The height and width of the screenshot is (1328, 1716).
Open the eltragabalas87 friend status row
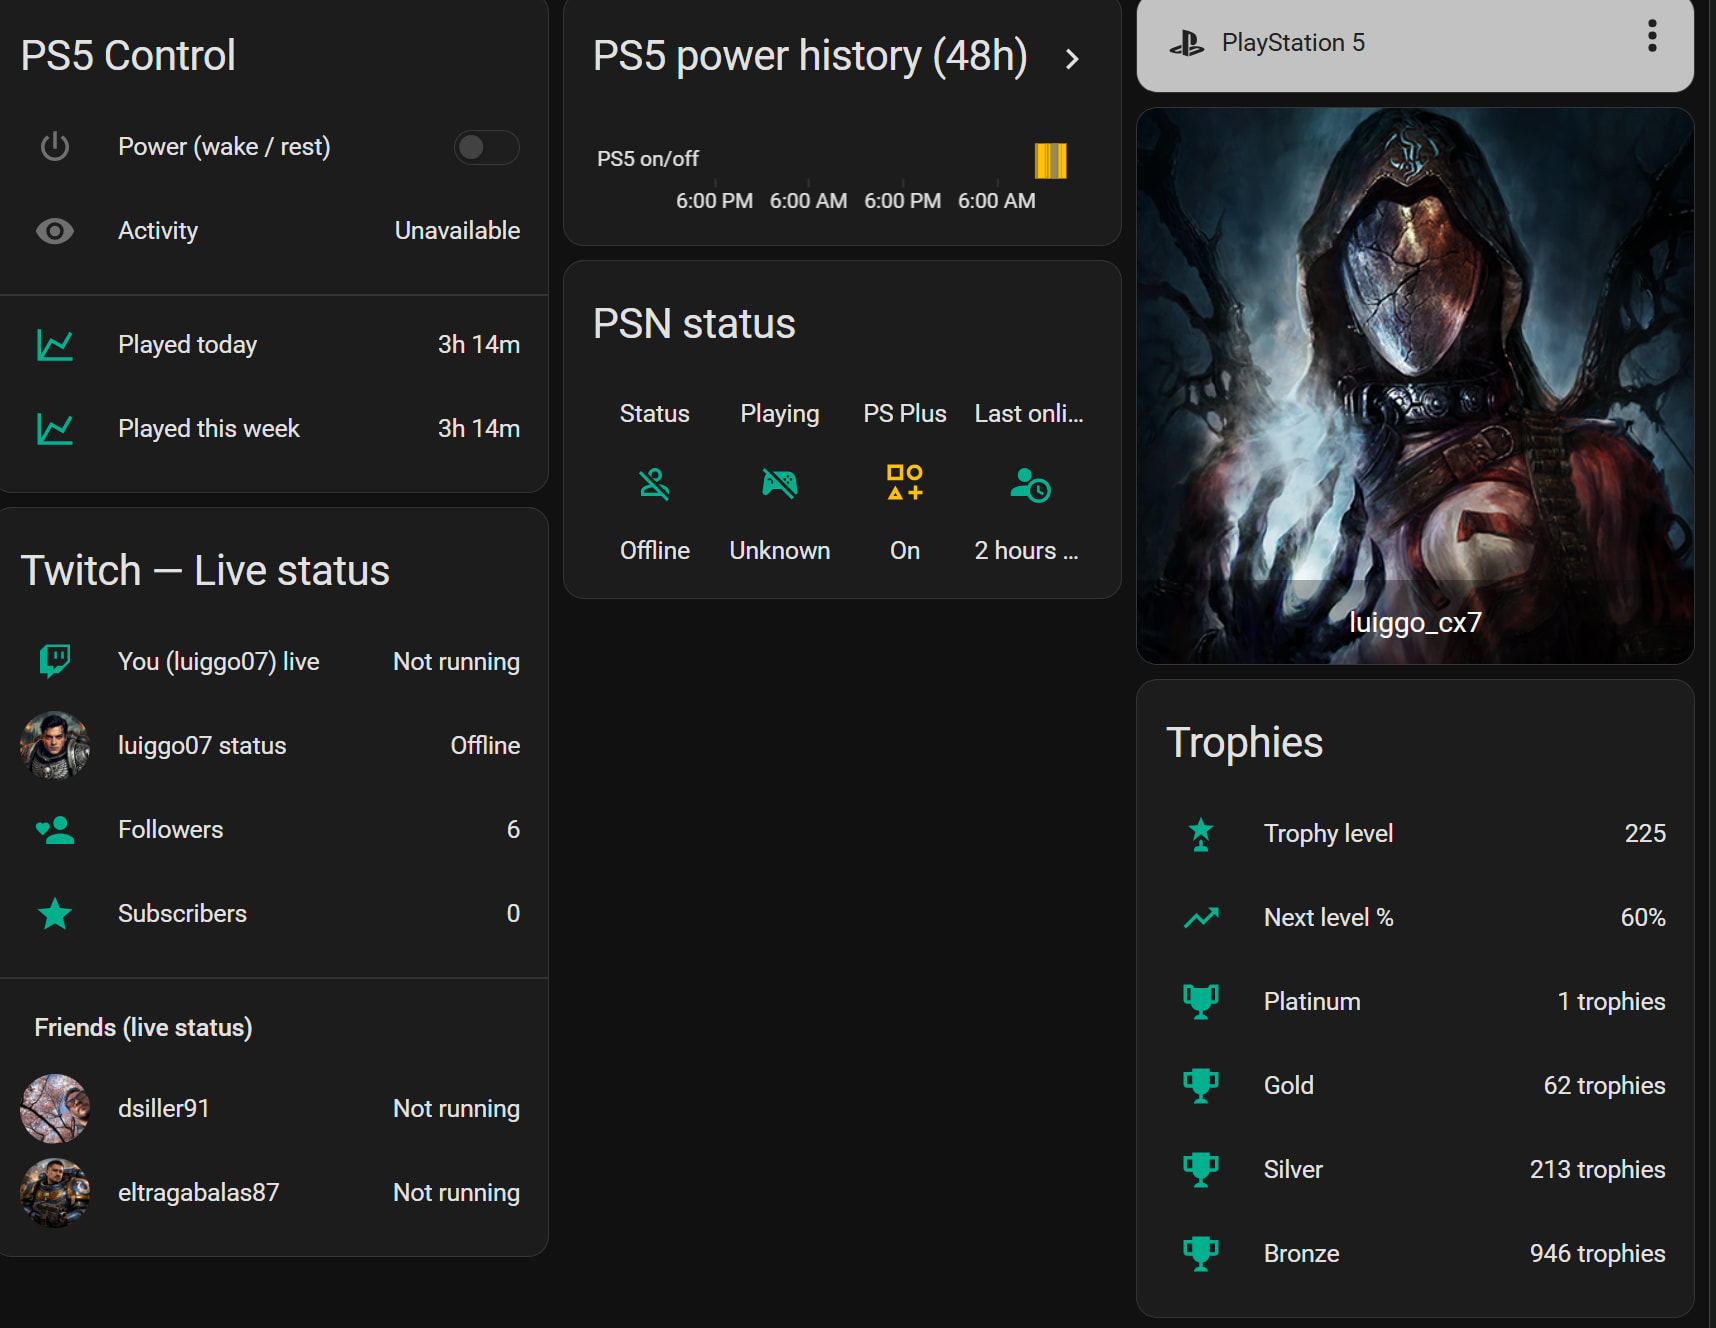coord(270,1192)
